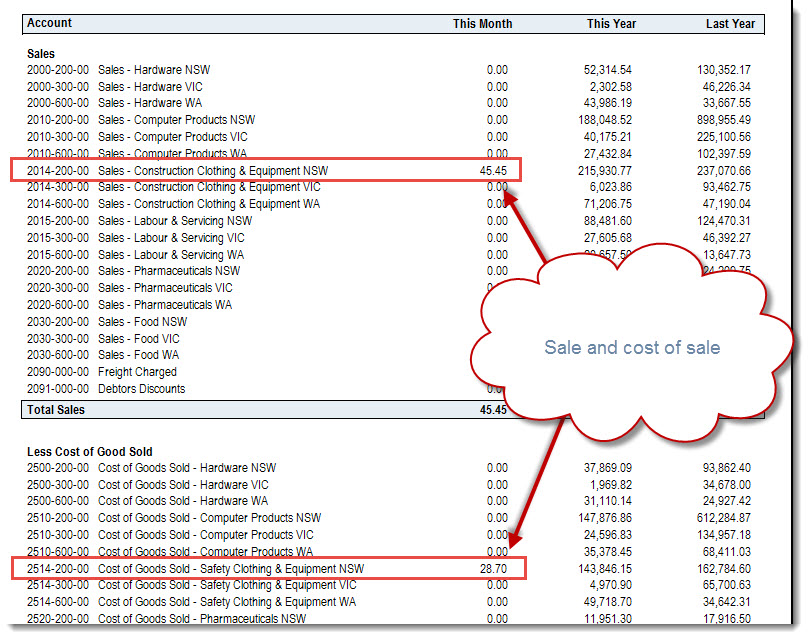808x639 pixels.
Task: Click the 215,930.77 This Year figure
Action: pyautogui.click(x=604, y=171)
